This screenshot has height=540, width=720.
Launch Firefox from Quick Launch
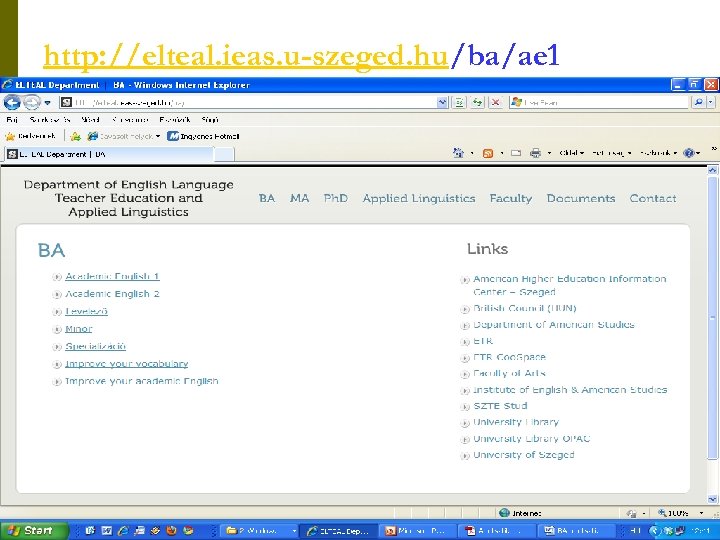(x=172, y=531)
